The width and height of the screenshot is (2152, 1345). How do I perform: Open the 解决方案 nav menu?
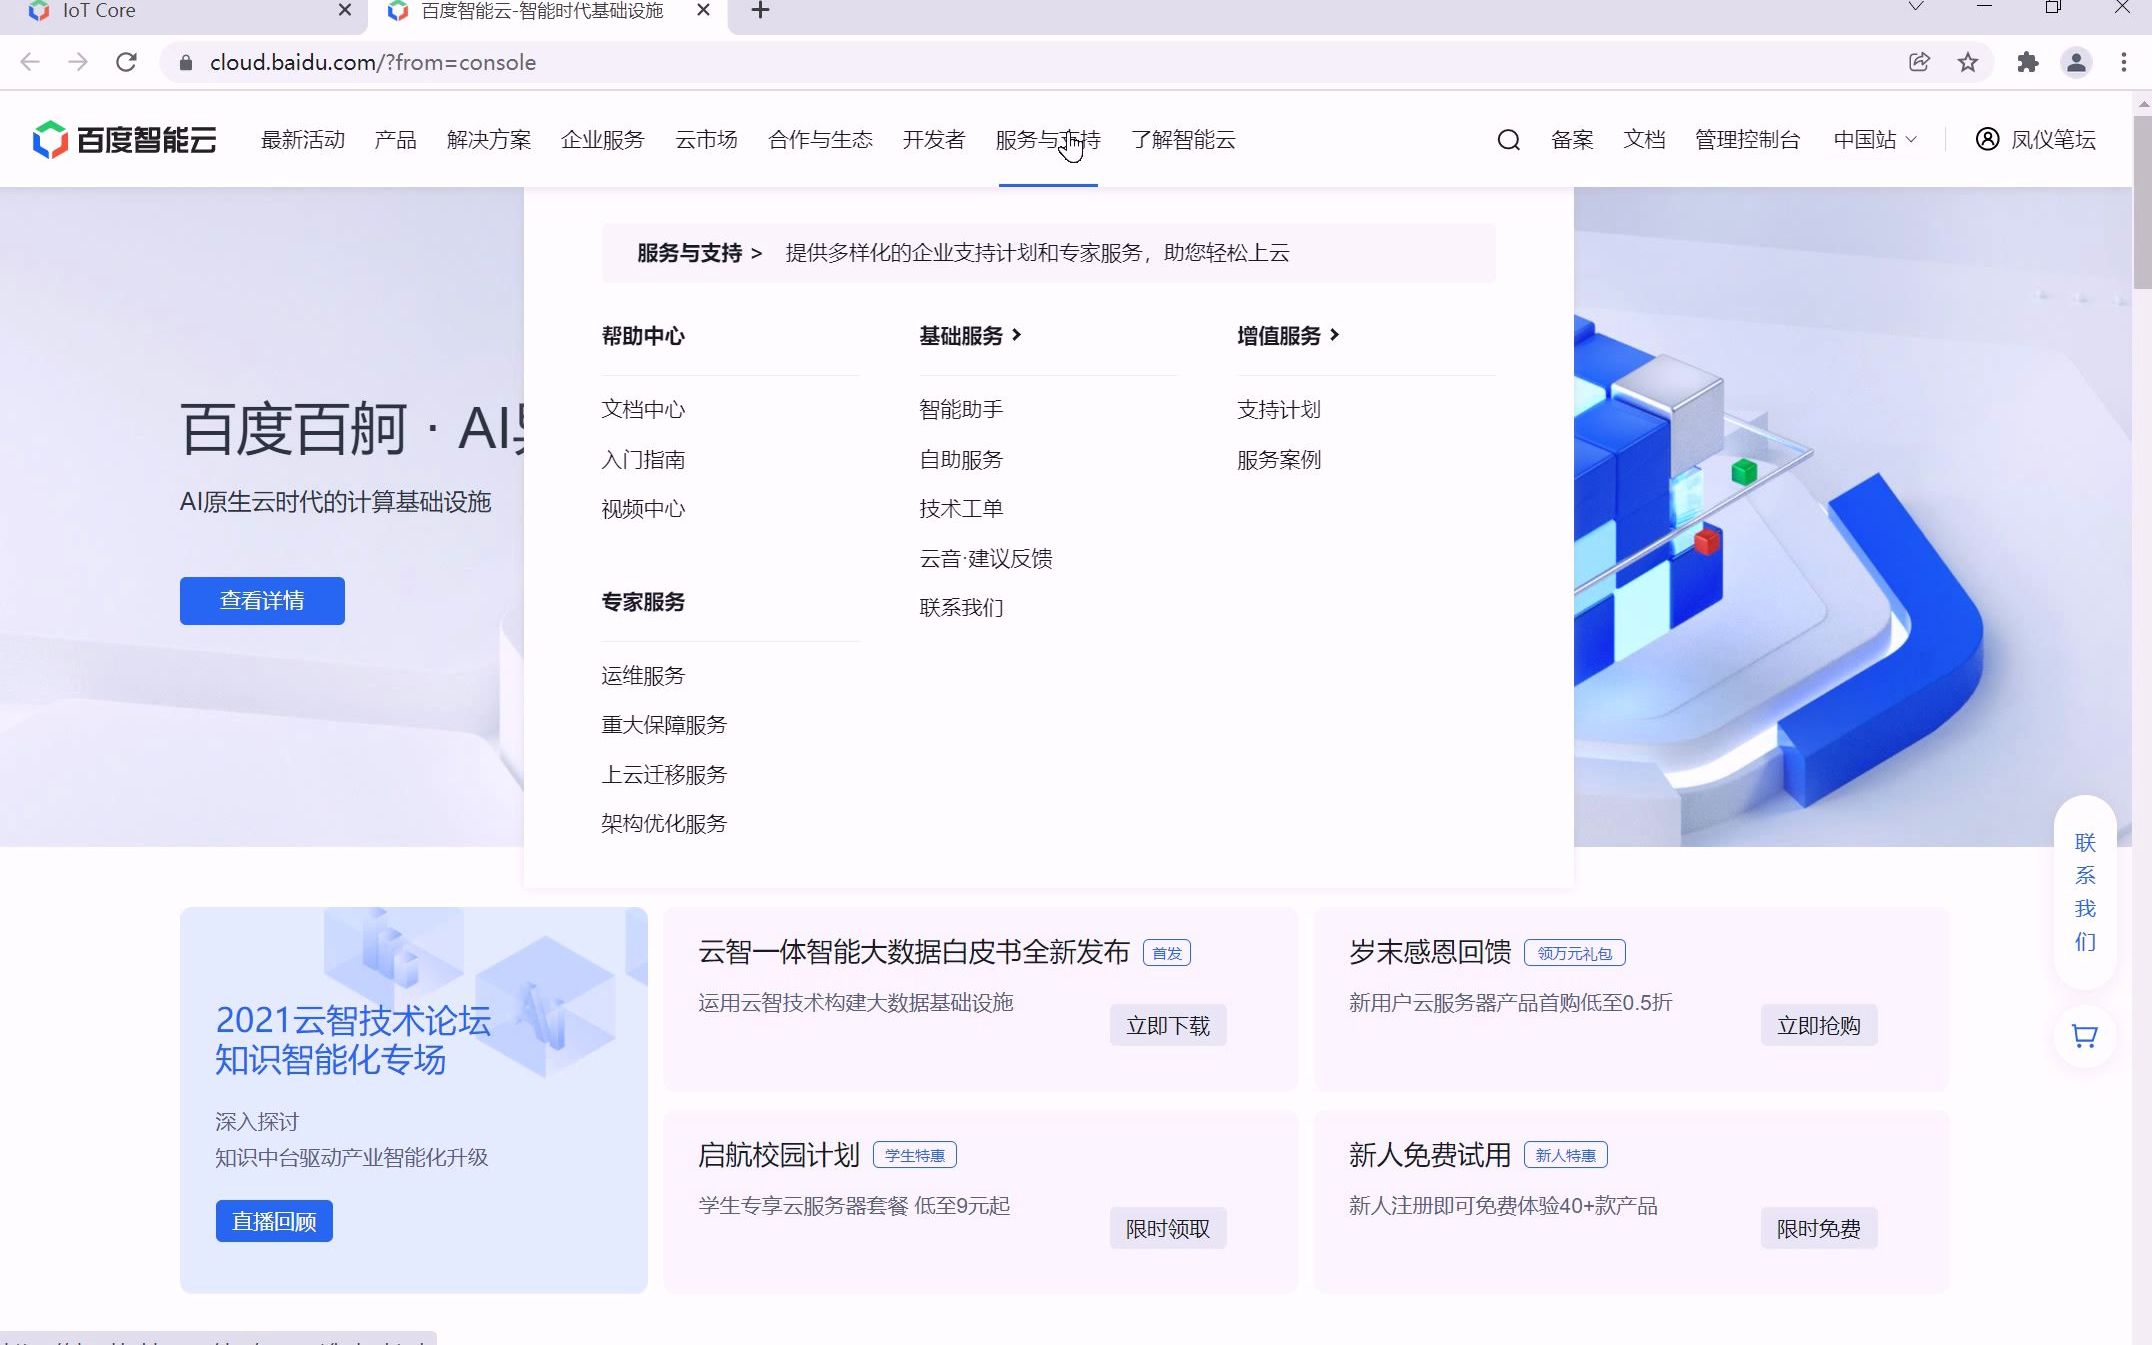(489, 140)
